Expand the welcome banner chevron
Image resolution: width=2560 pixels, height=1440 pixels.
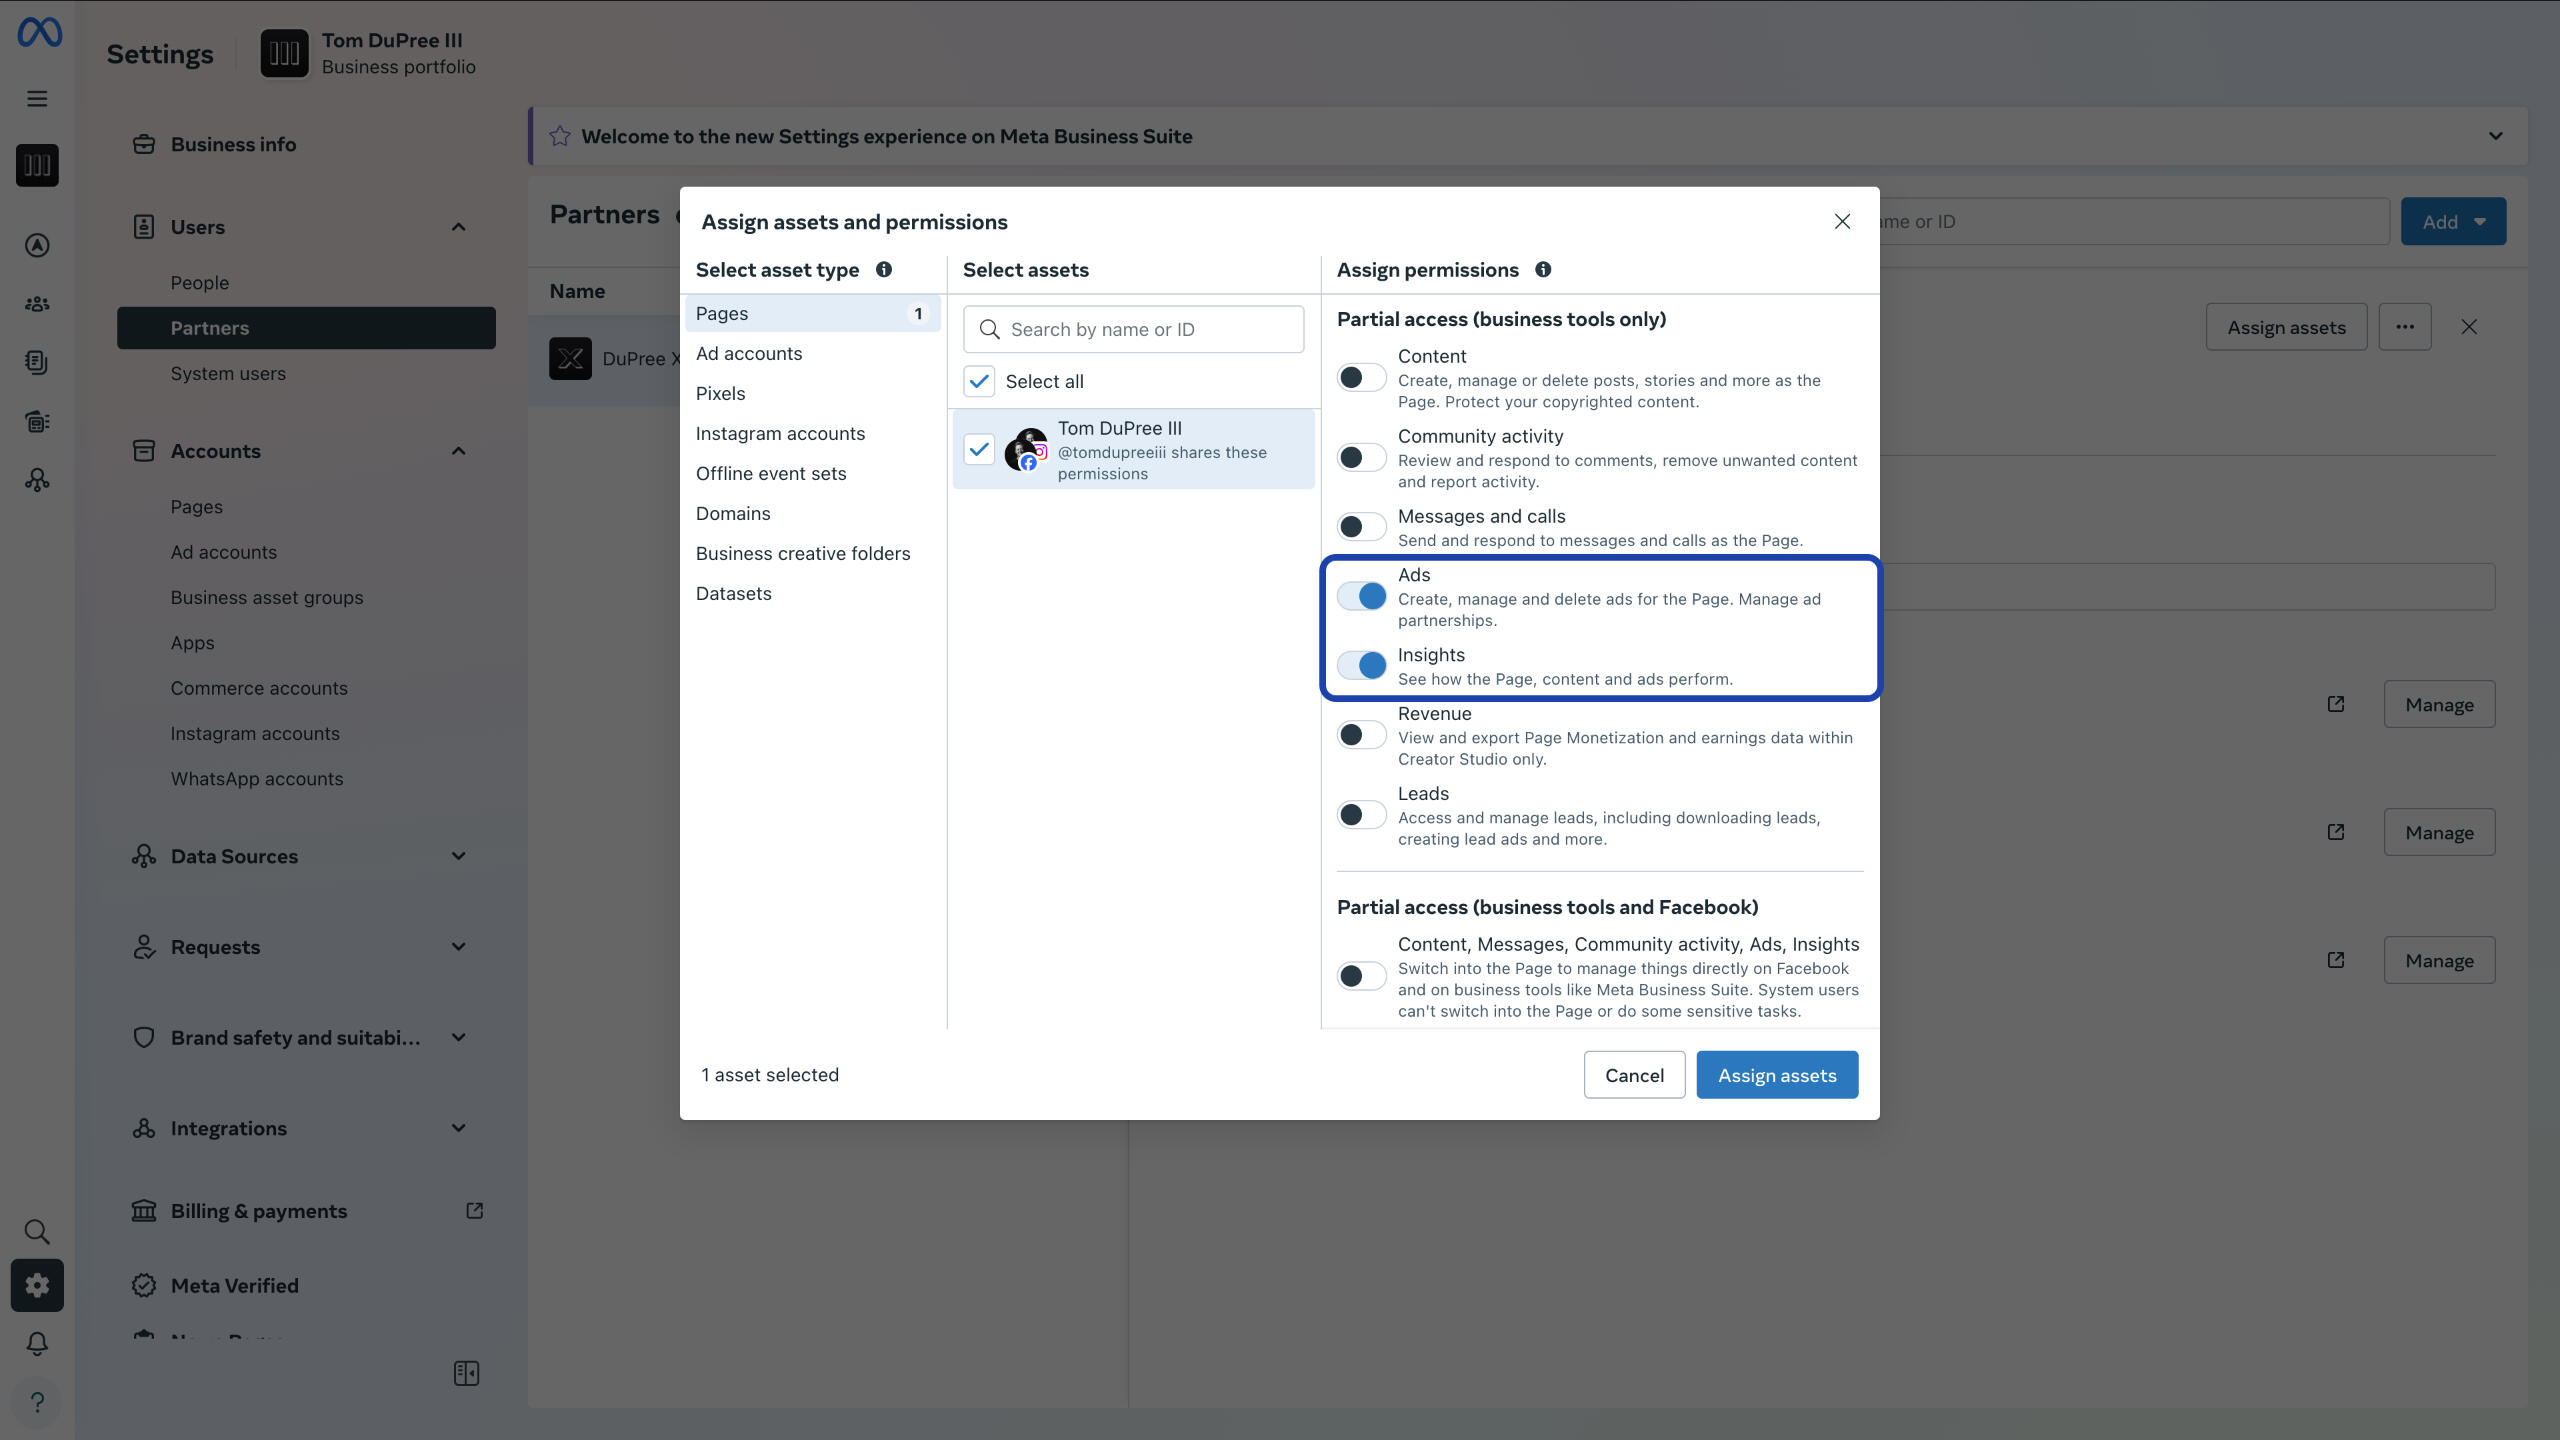click(x=2495, y=136)
